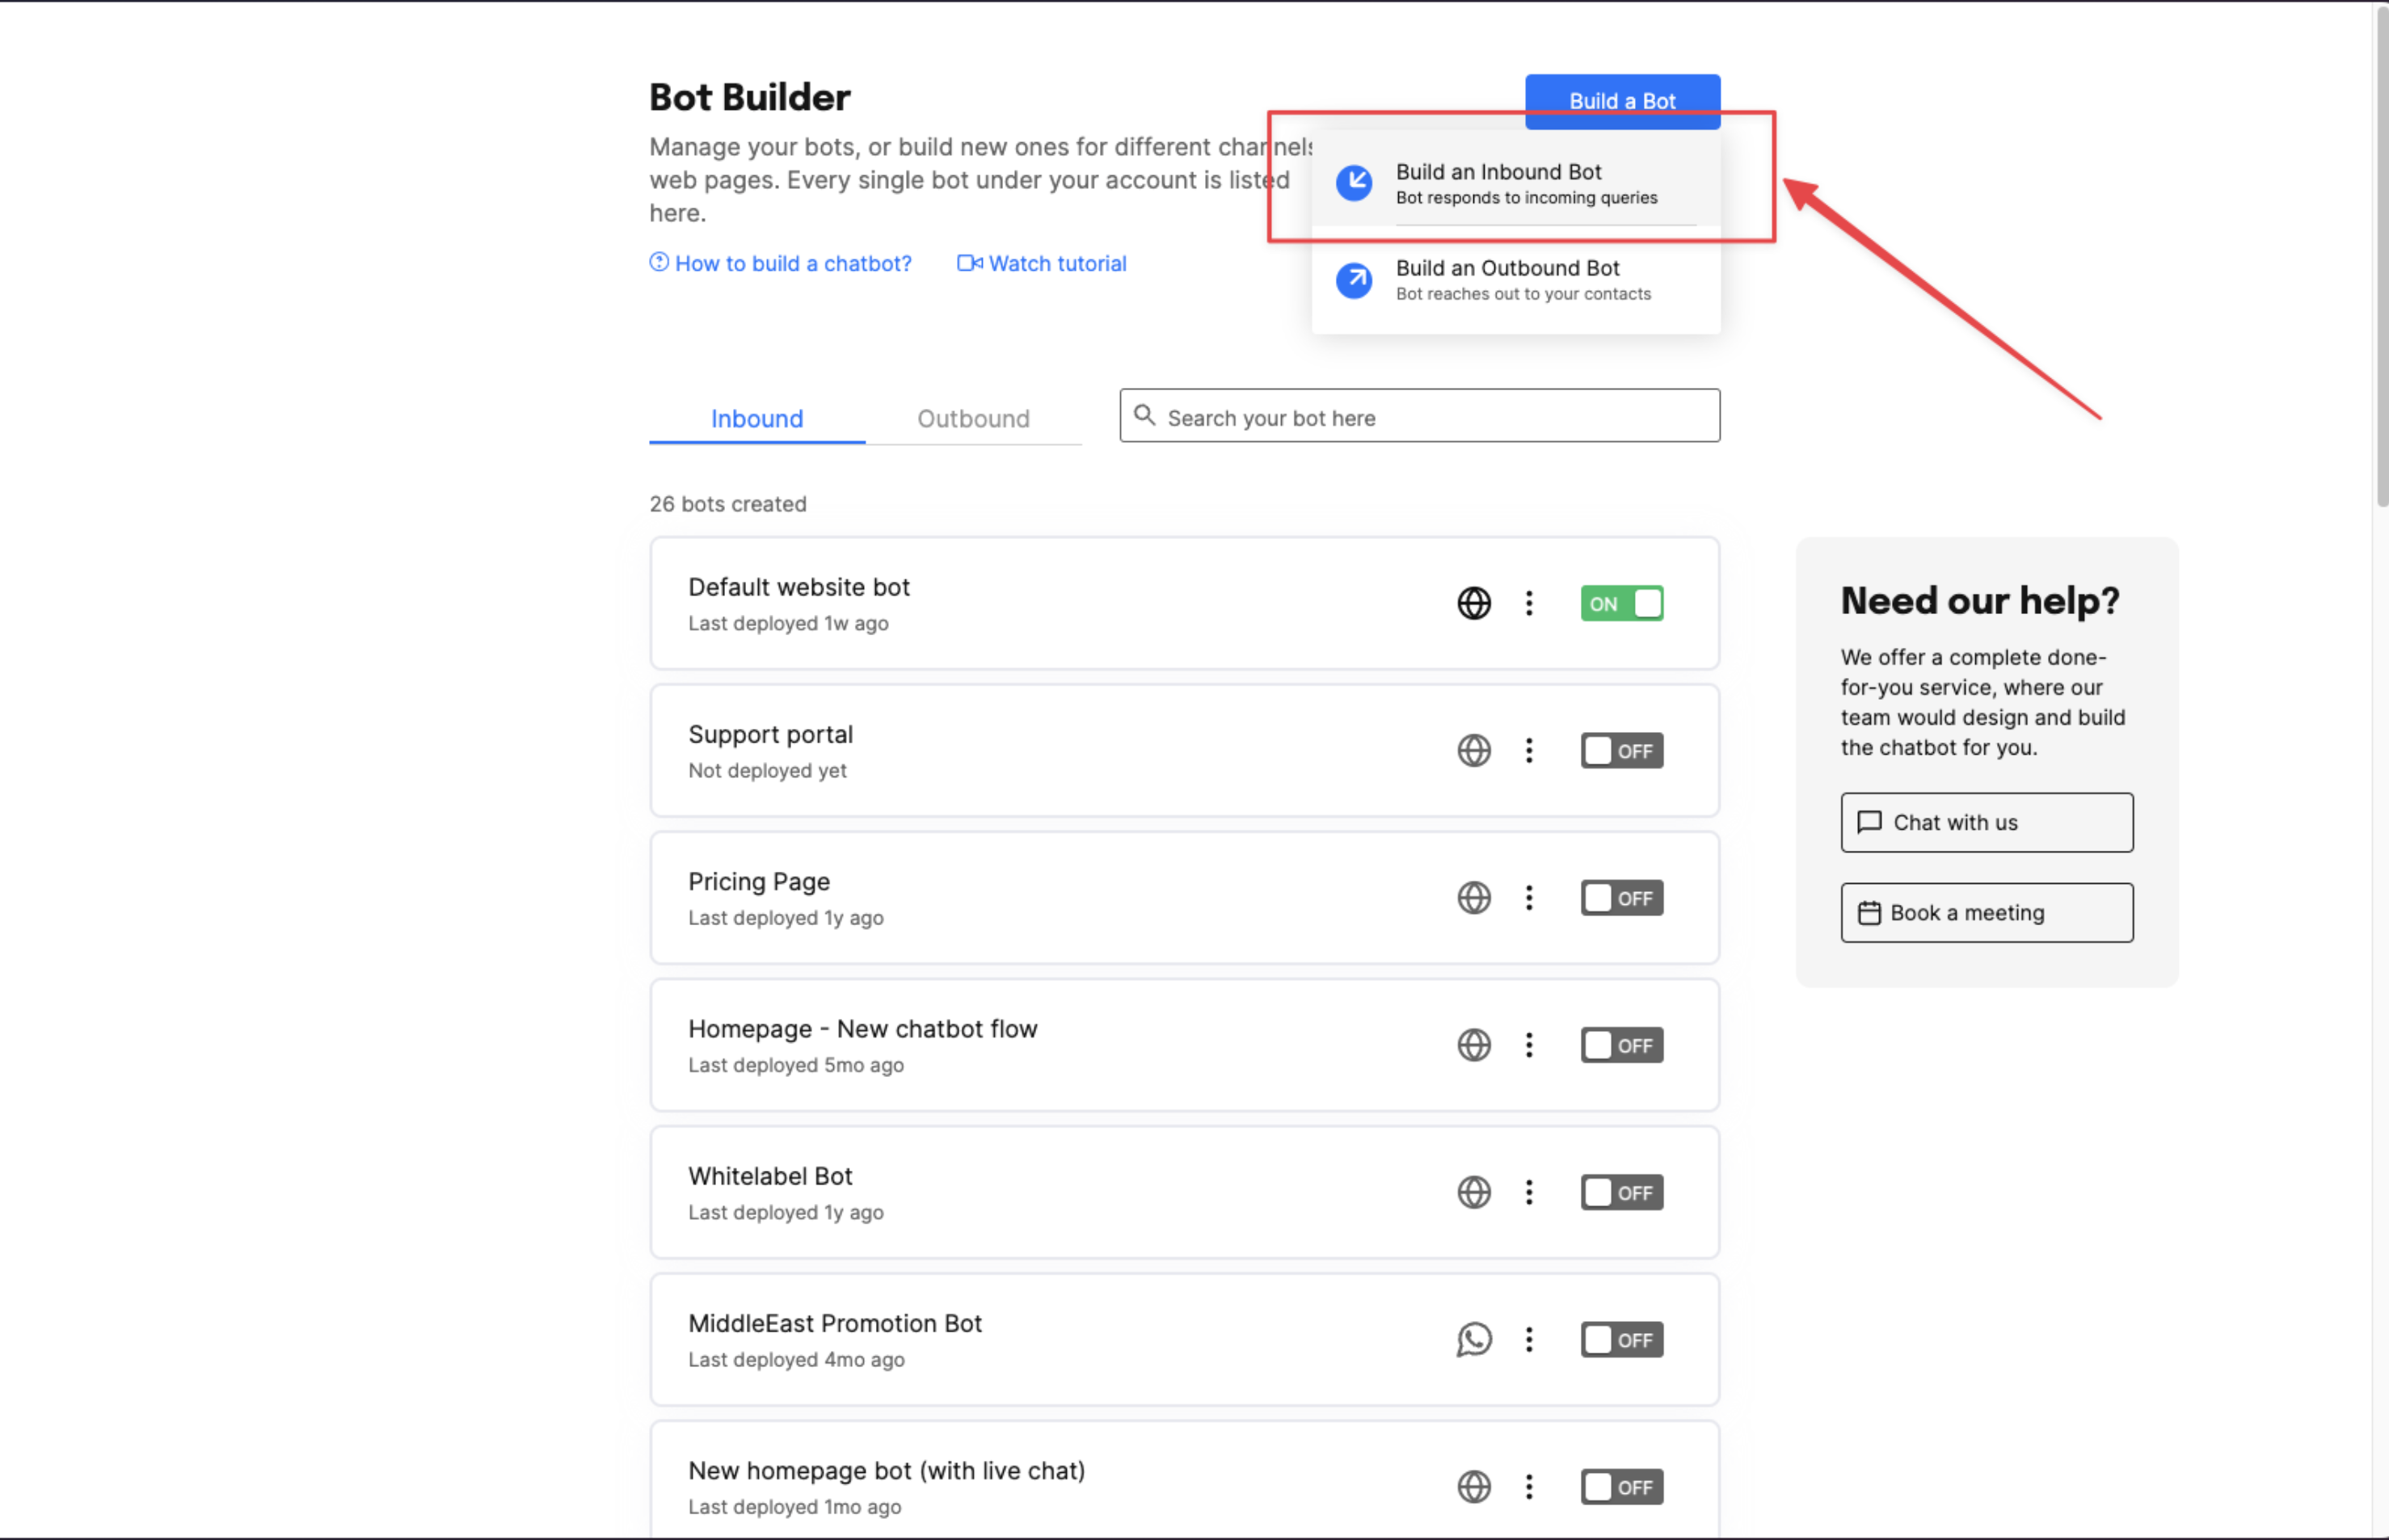This screenshot has height=1540, width=2389.
Task: Click the search magnifier icon
Action: pos(1144,416)
